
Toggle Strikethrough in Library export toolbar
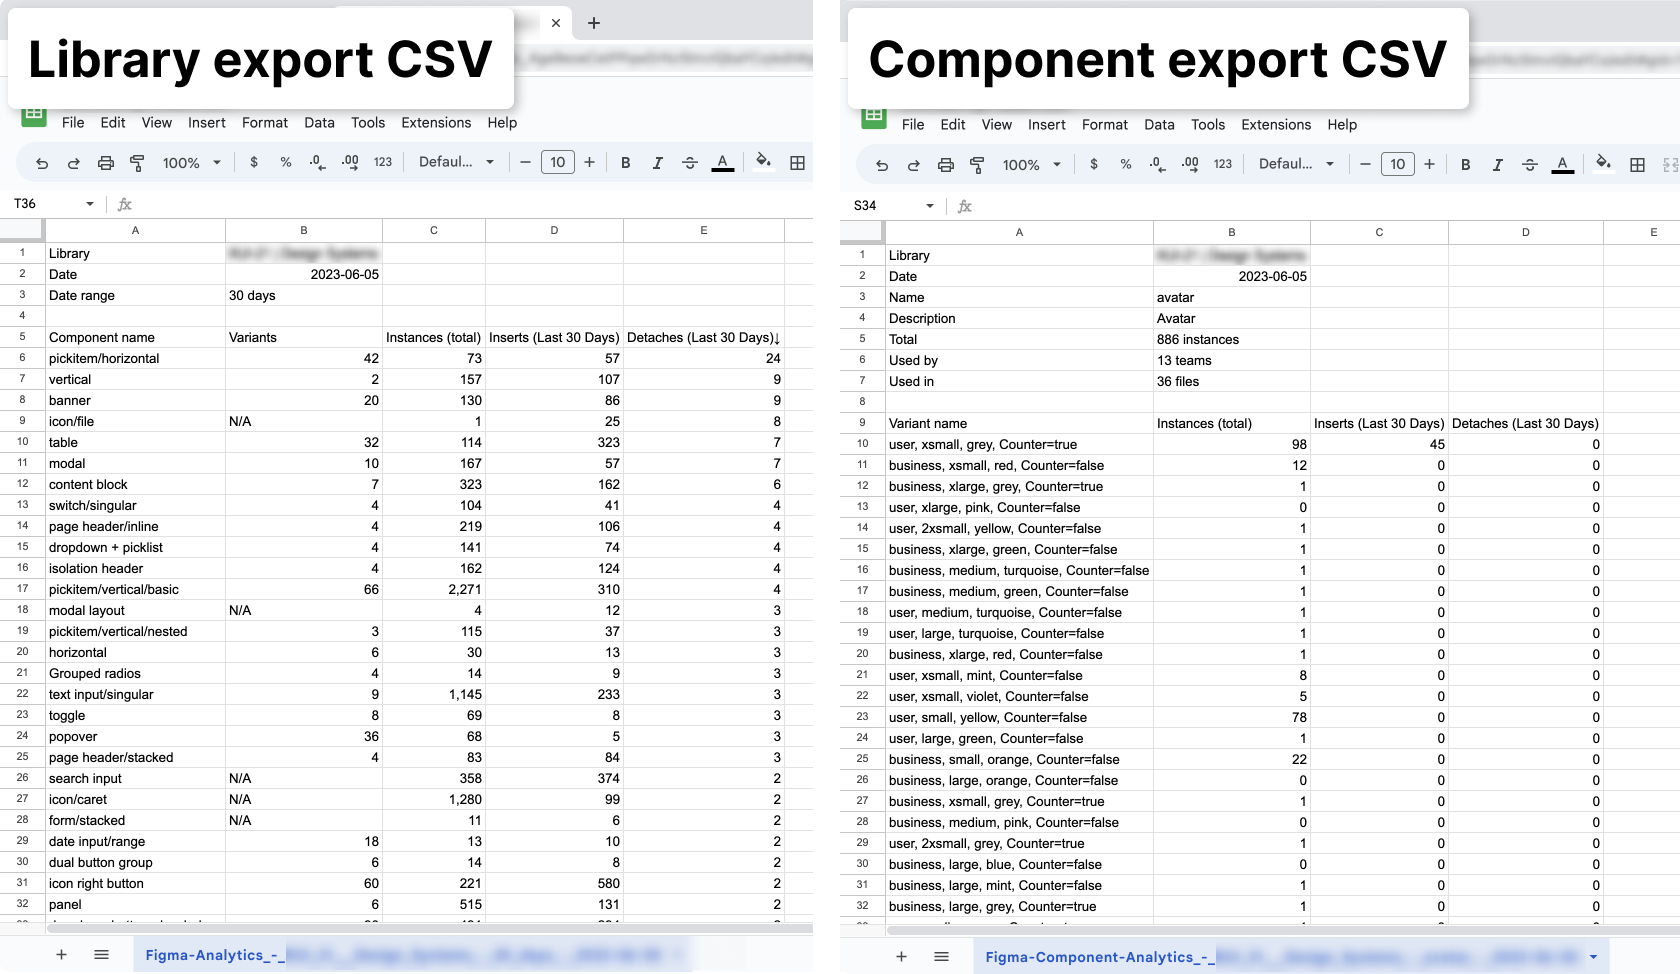[690, 163]
